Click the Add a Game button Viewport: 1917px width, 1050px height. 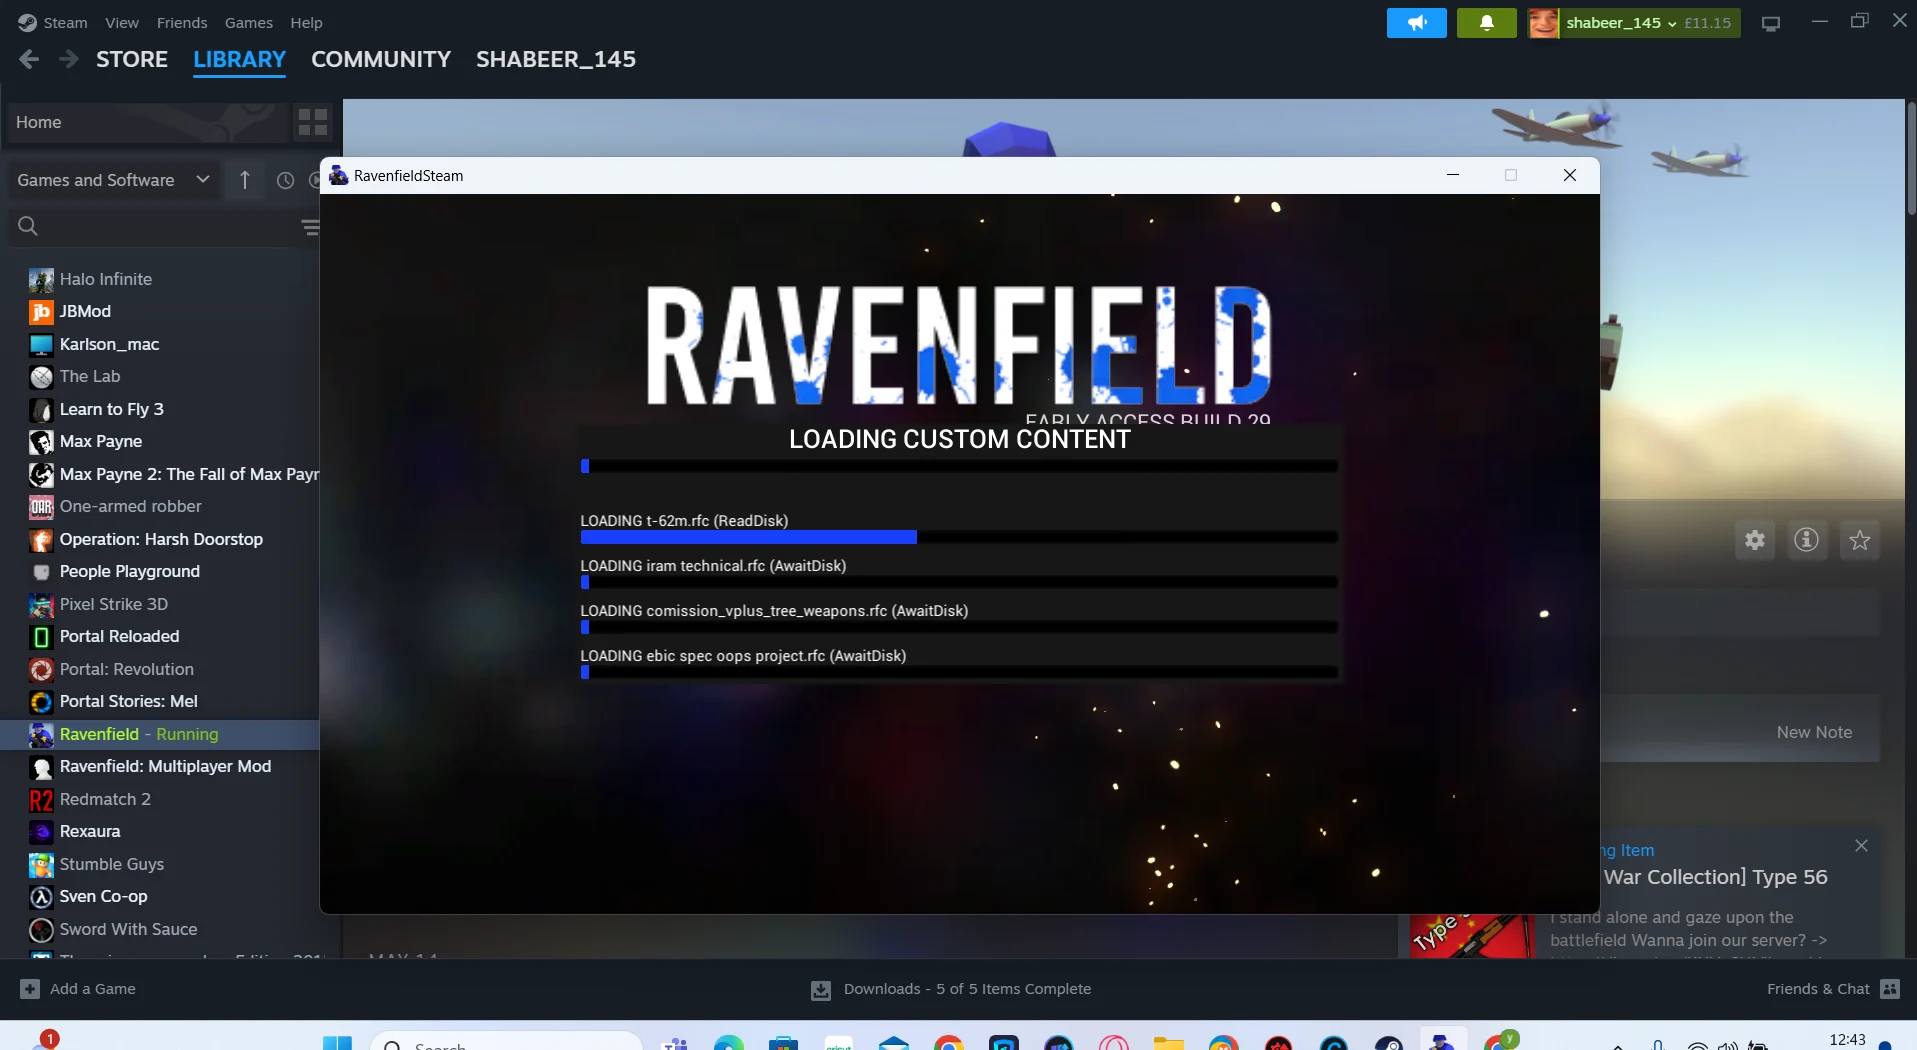pos(78,988)
